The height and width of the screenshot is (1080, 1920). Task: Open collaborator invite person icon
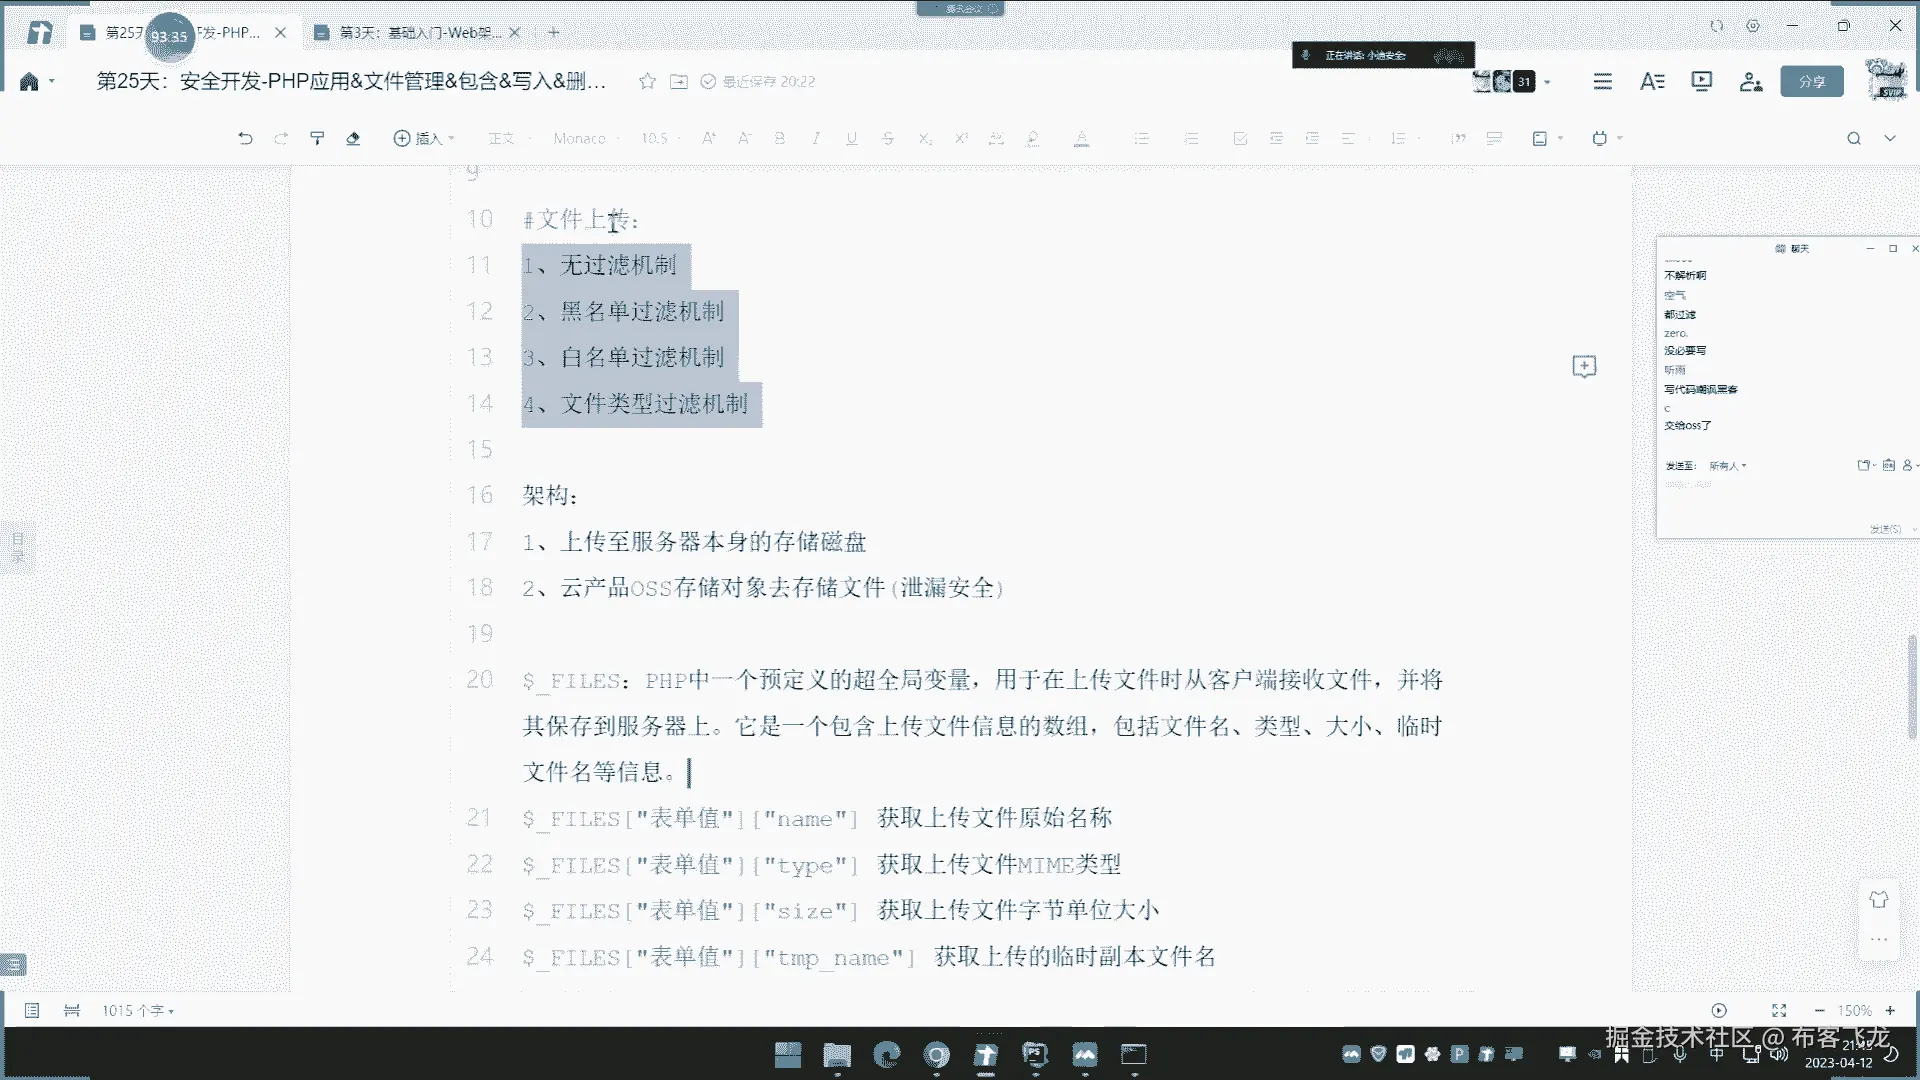[x=1750, y=81]
